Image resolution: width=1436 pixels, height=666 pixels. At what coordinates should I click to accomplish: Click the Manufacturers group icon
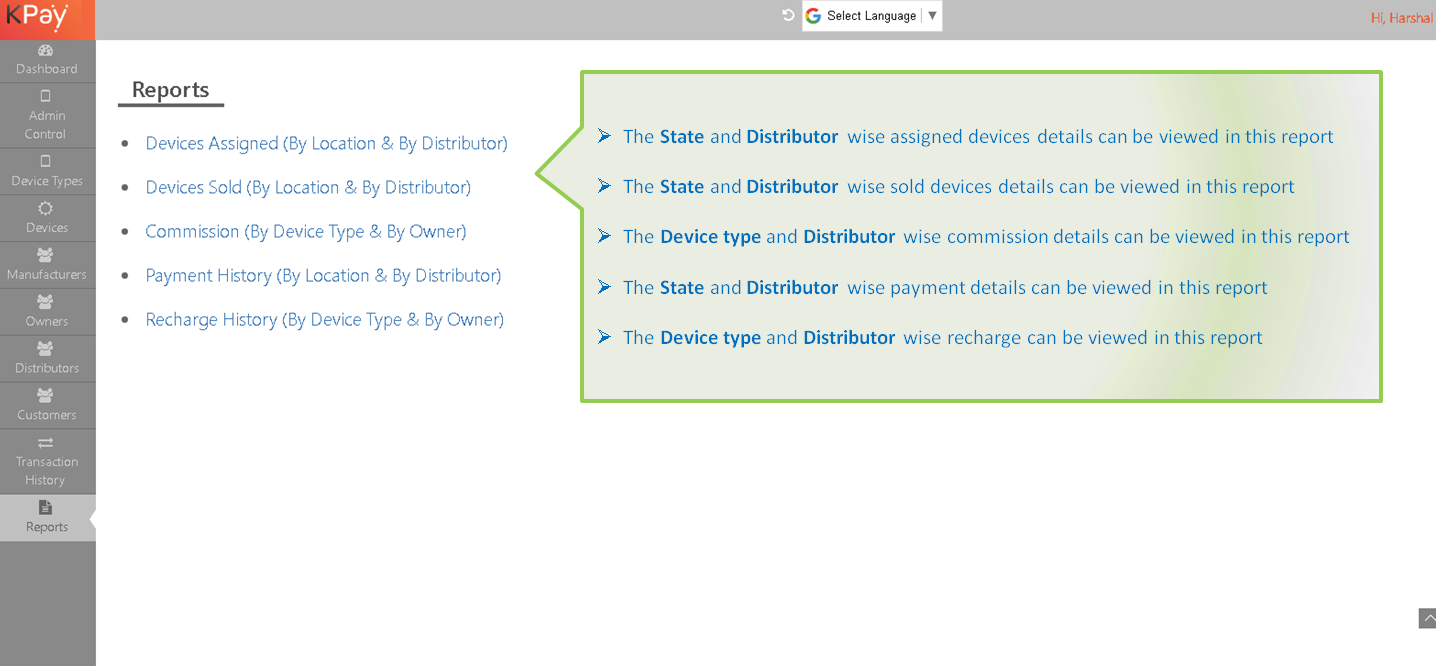[45, 255]
